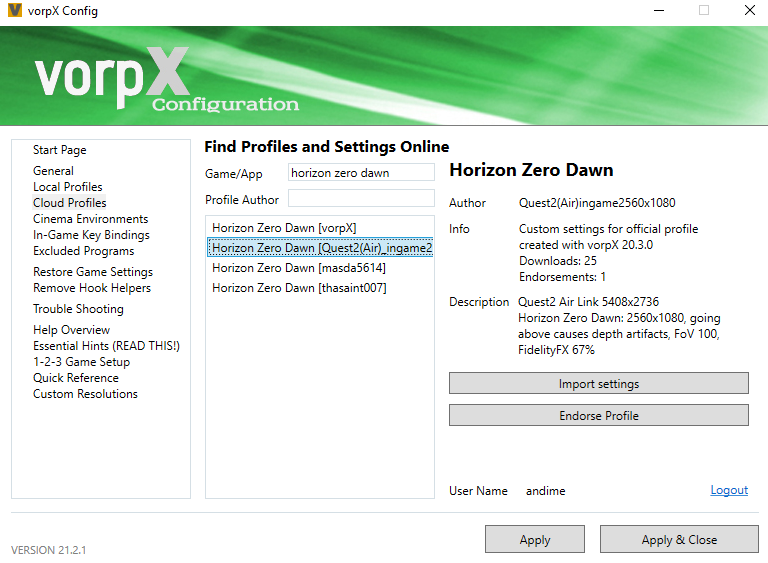Click the vorpX icon in title bar

click(15, 10)
